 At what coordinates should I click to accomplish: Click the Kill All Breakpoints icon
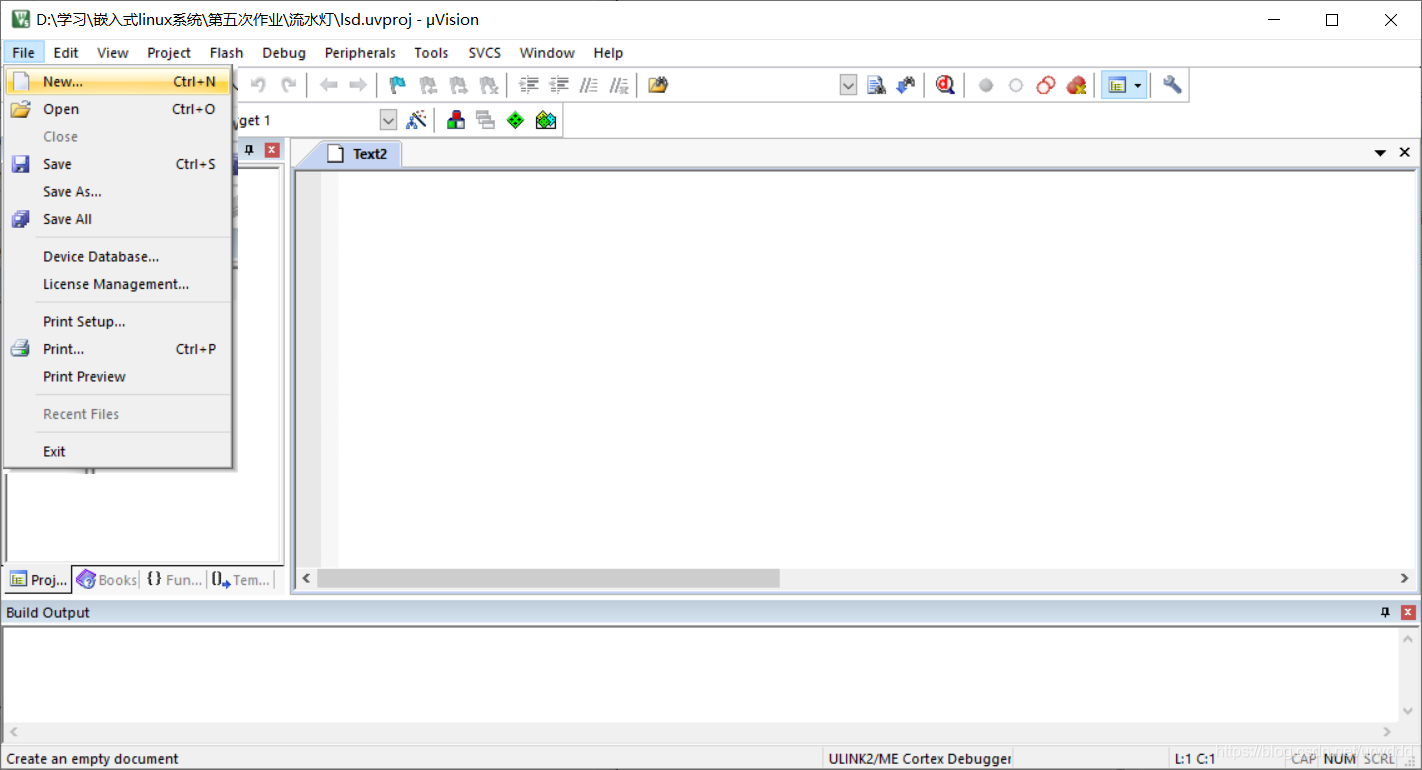pos(1076,85)
